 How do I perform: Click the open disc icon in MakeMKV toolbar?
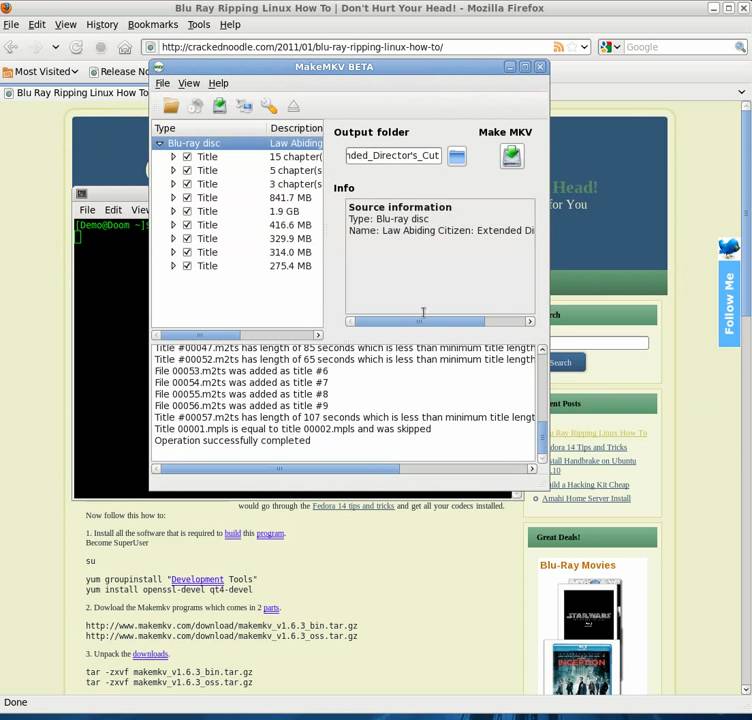[196, 106]
